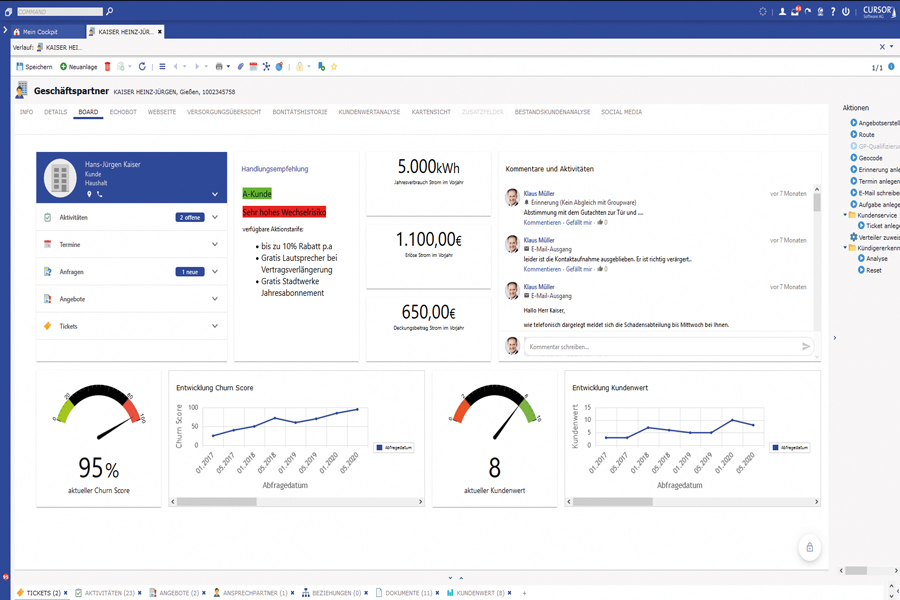
Task: Click the printer icon in toolbar
Action: click(x=219, y=67)
